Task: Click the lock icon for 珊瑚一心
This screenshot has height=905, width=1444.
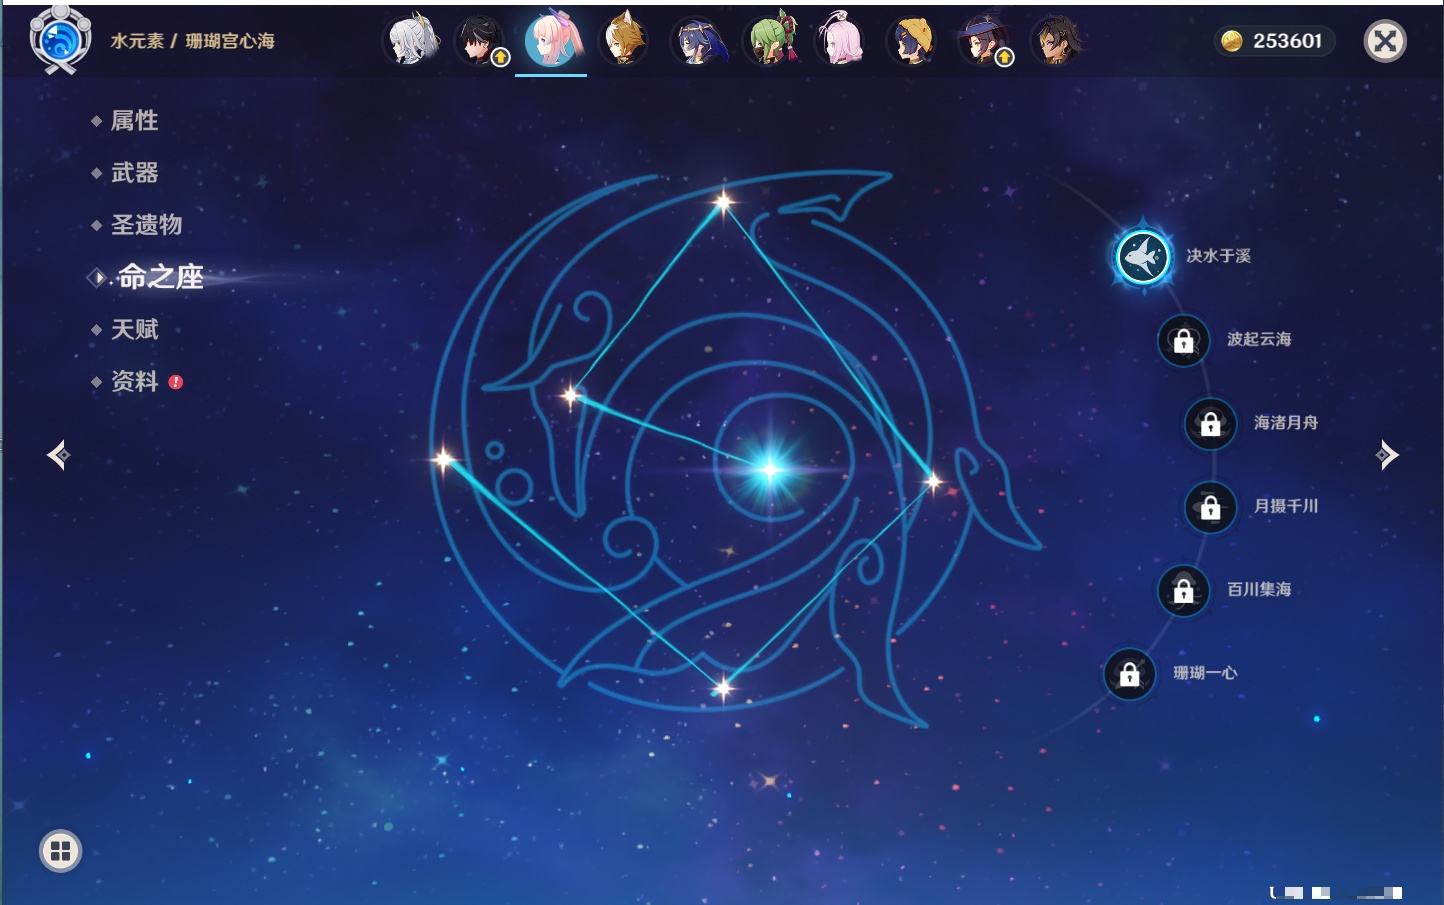Action: [1129, 675]
